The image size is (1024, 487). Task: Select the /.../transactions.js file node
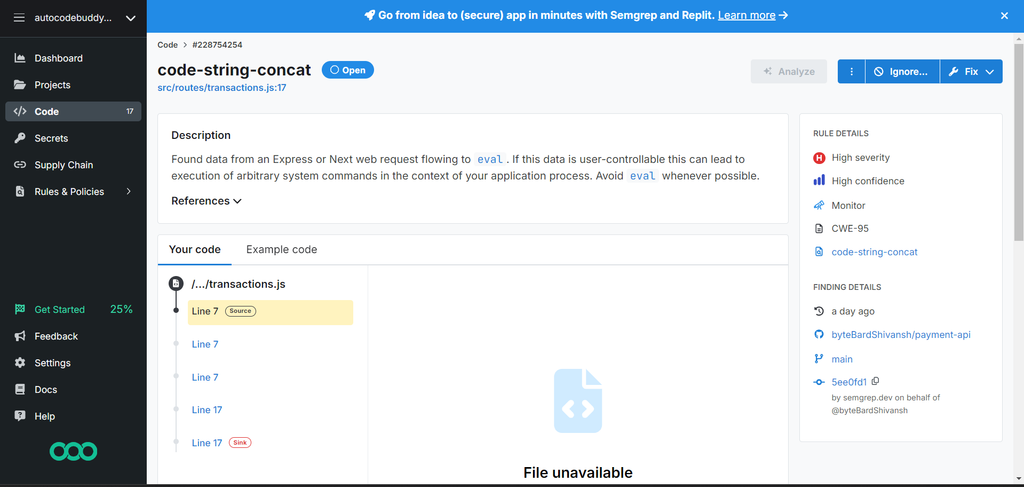click(238, 284)
